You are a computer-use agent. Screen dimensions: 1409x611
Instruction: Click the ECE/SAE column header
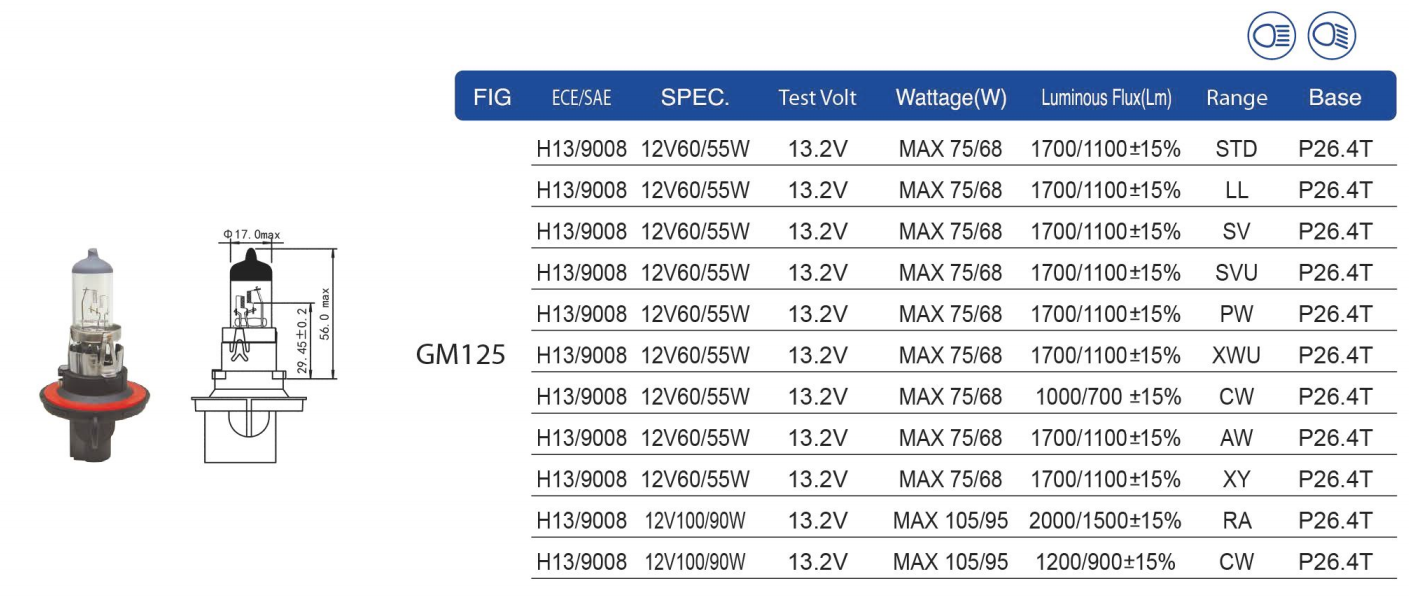(x=581, y=98)
